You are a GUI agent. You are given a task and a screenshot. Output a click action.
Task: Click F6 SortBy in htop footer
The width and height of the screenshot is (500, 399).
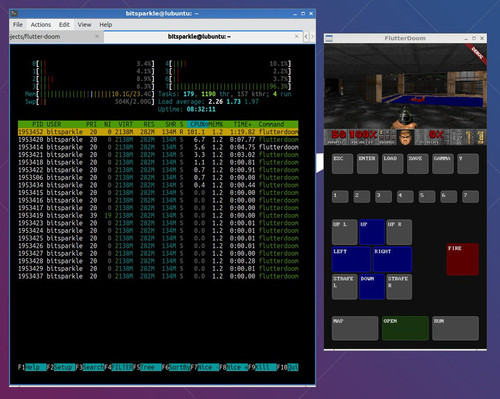176,367
